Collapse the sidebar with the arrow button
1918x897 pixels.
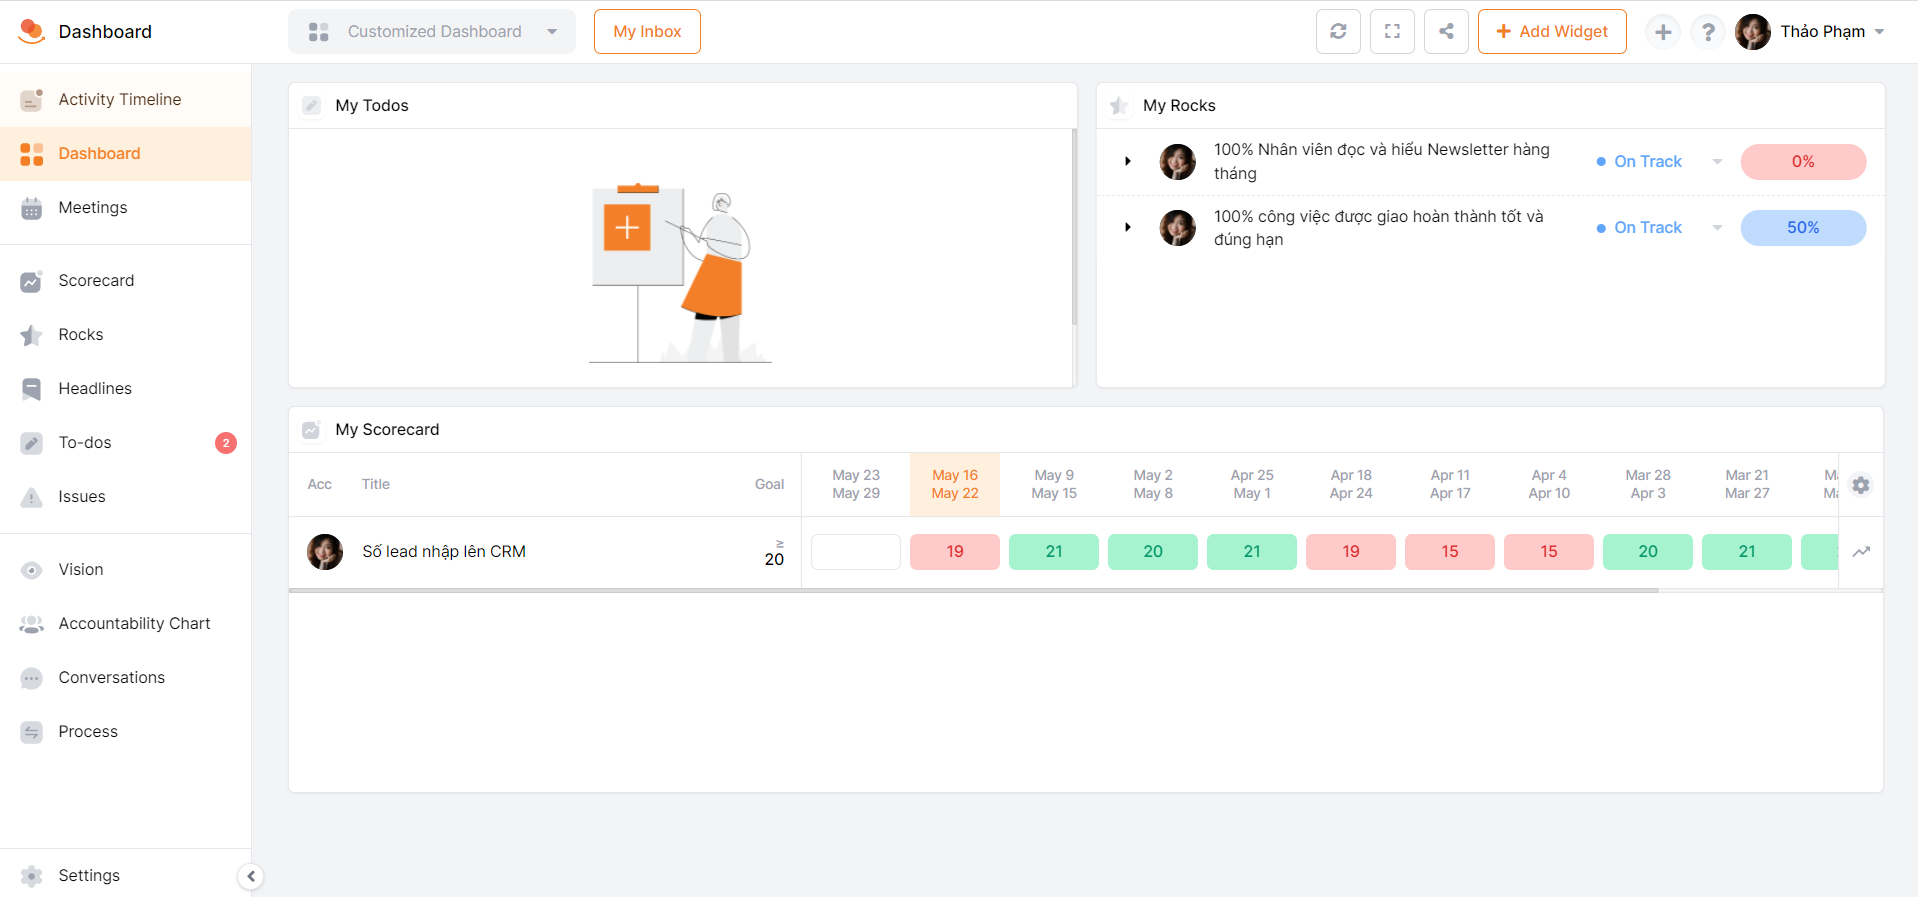(251, 877)
